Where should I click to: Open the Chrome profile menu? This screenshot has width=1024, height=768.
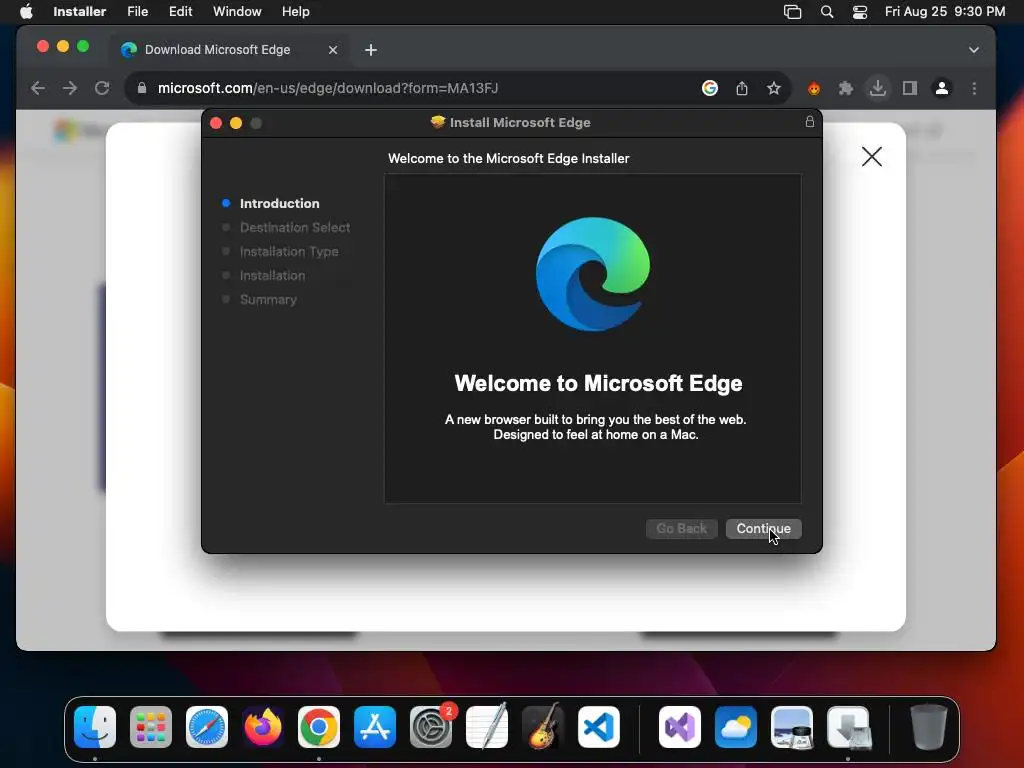tap(942, 88)
